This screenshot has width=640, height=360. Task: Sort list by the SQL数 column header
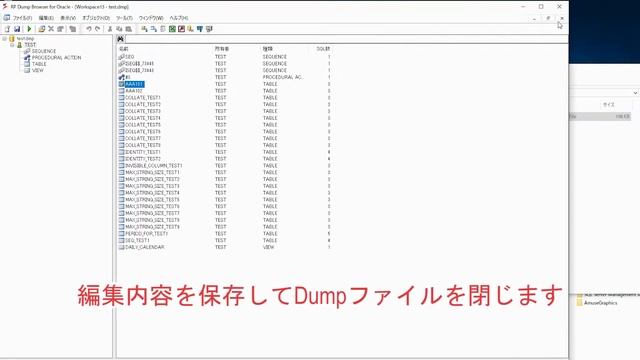(323, 49)
